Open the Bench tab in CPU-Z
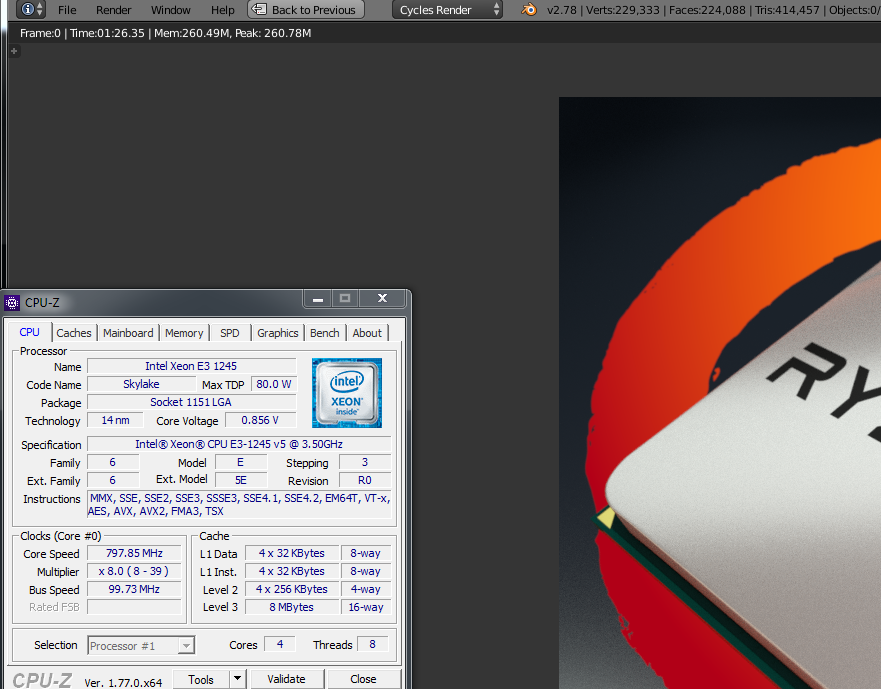This screenshot has width=881, height=689. click(x=325, y=333)
